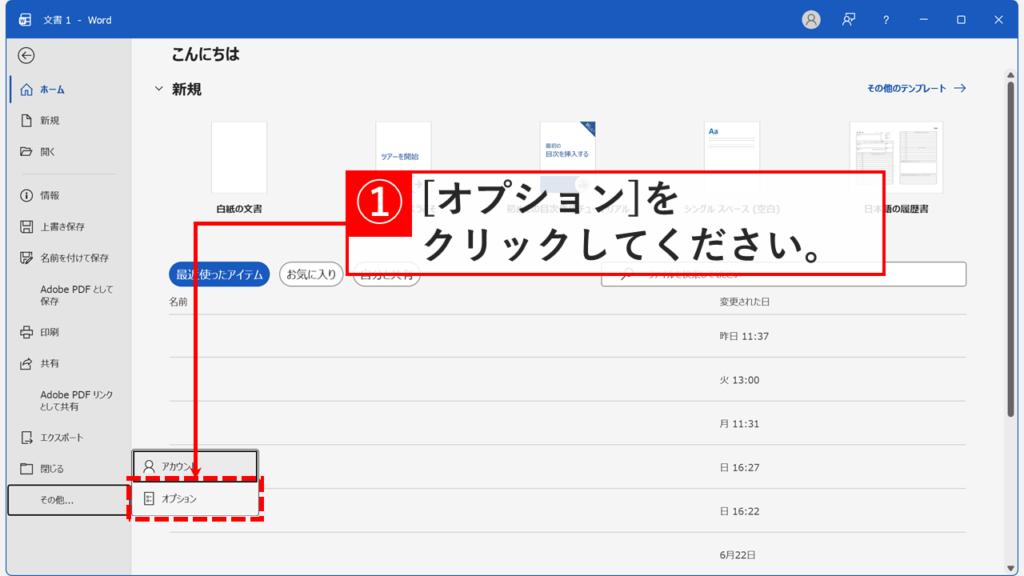Click the vertical scrollbar thumb
Viewport: 1024px width, 576px height.
pyautogui.click(x=1011, y=248)
